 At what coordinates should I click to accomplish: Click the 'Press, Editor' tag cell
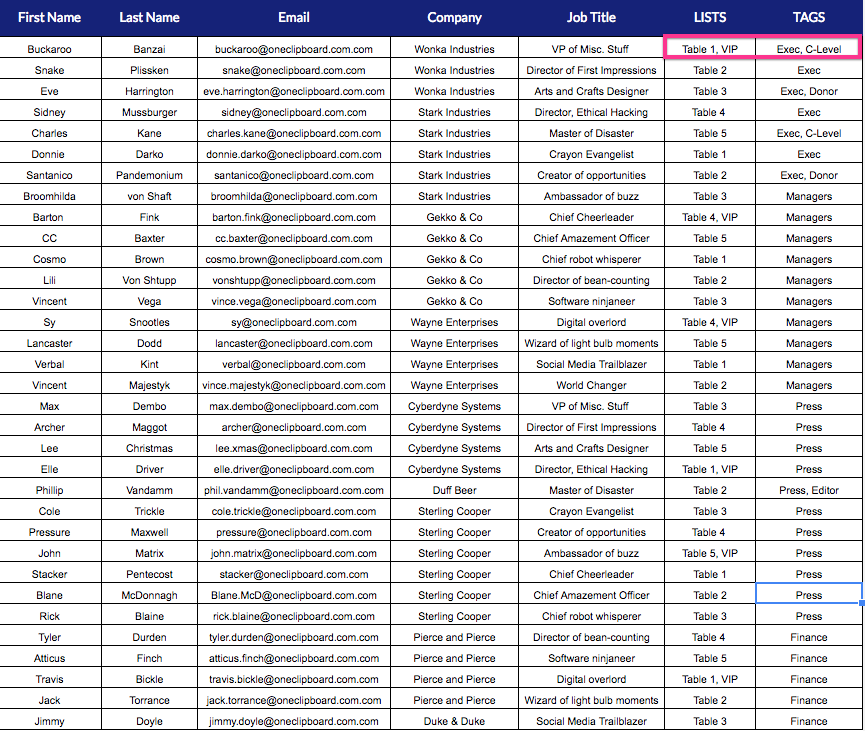809,489
